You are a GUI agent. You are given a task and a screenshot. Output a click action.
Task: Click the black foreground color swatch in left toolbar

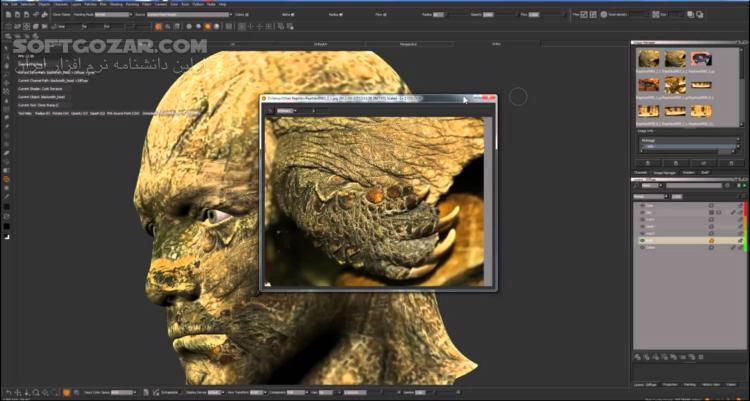click(x=7, y=226)
